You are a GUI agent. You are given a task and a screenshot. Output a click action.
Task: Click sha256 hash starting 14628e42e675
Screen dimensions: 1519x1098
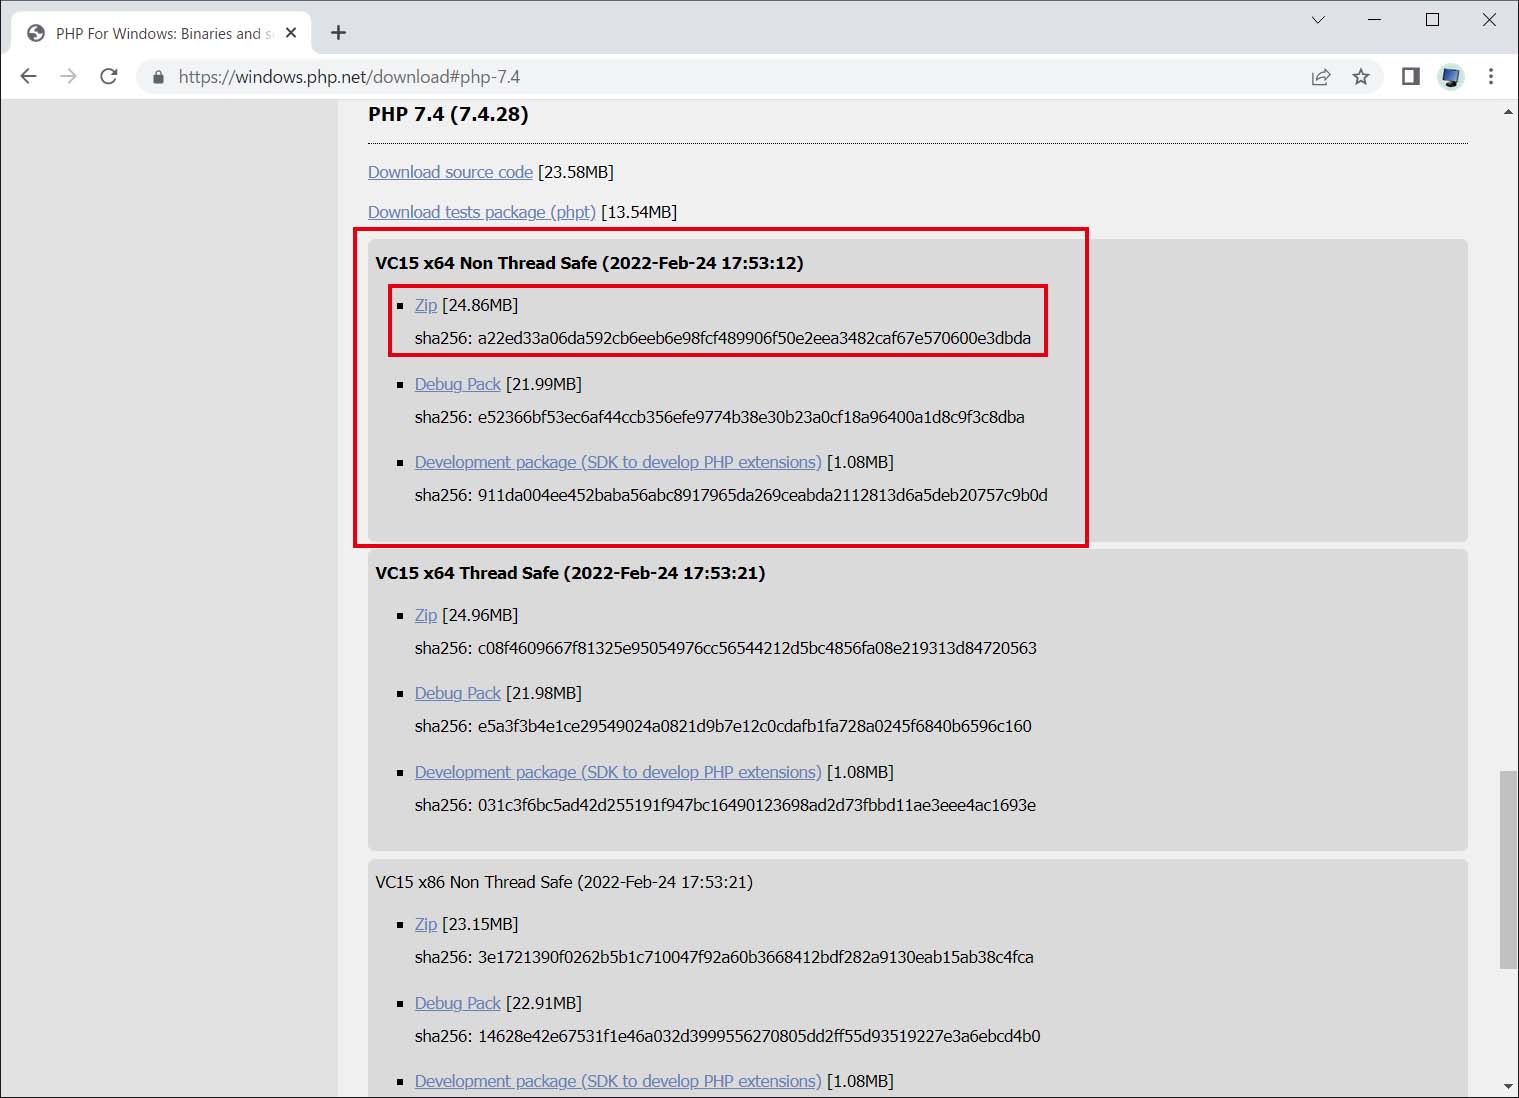point(759,1036)
